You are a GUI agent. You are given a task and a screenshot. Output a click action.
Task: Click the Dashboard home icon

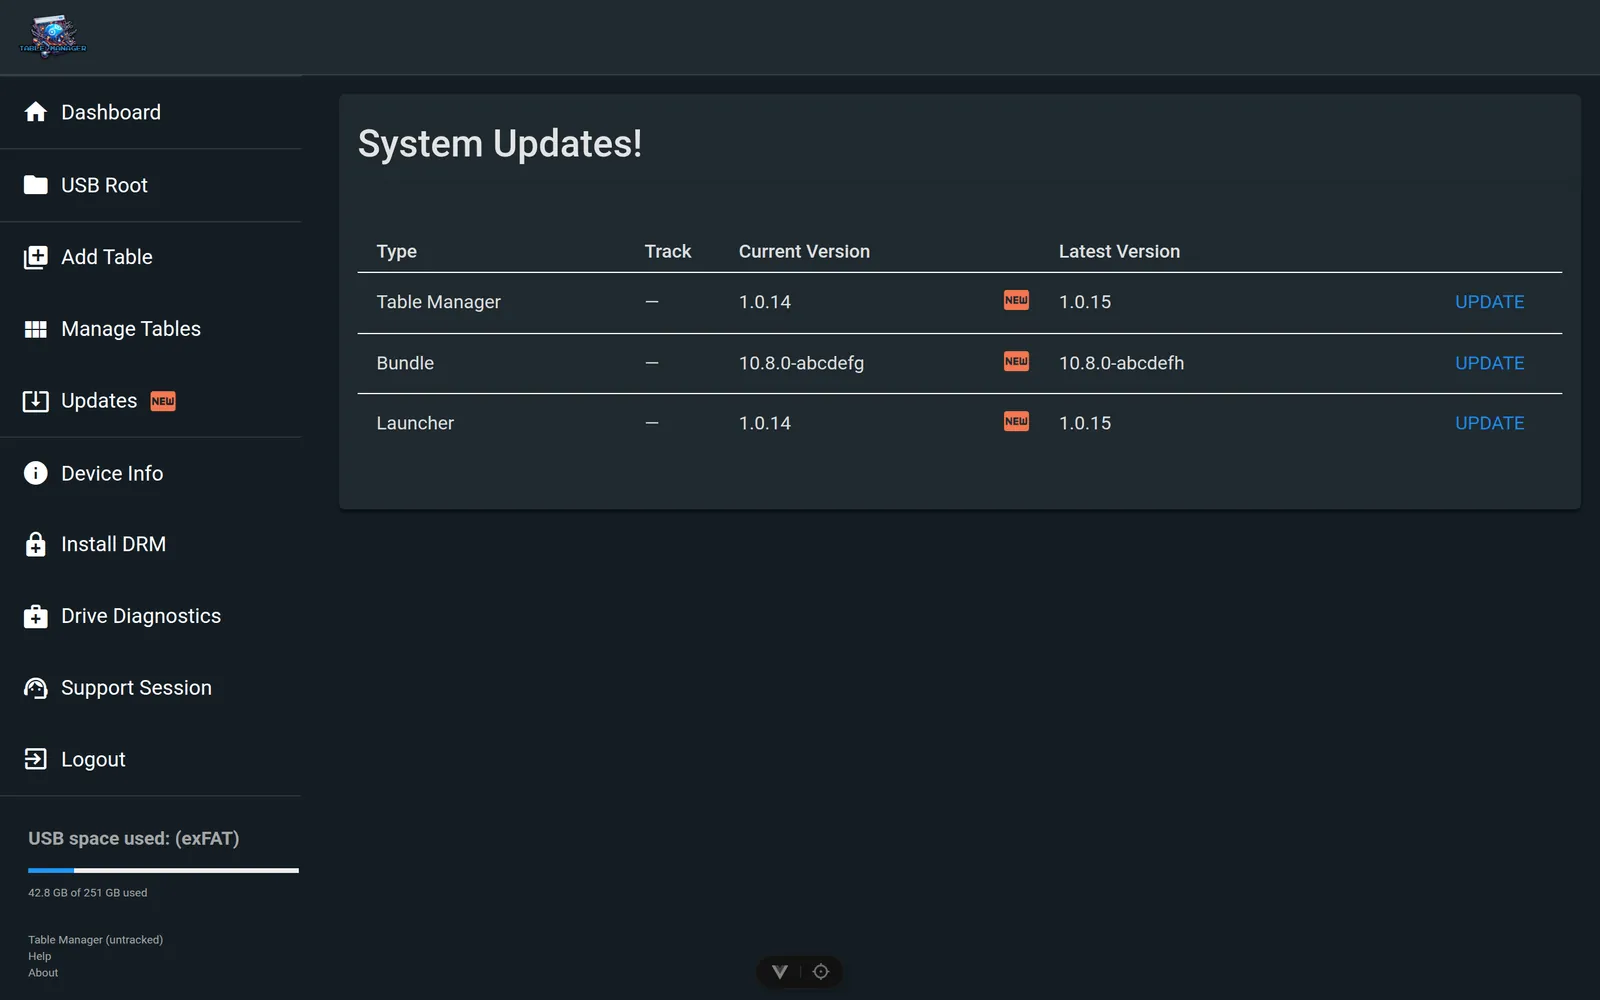(36, 112)
